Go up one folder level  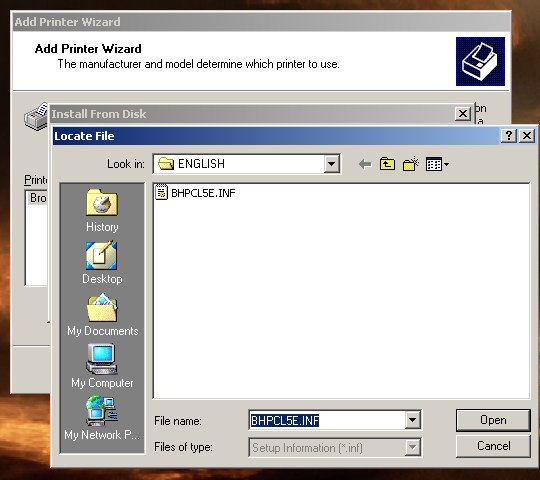(x=387, y=164)
